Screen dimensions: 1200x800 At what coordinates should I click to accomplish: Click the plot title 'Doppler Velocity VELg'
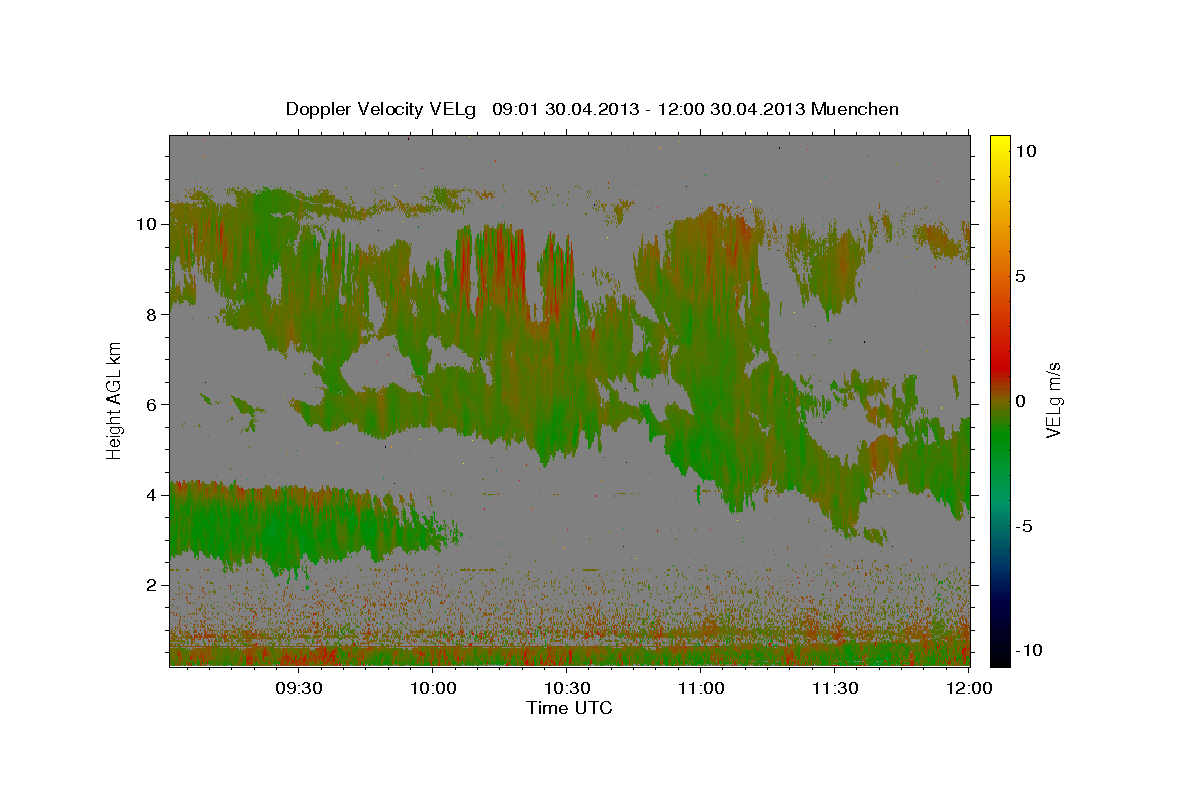click(592, 109)
